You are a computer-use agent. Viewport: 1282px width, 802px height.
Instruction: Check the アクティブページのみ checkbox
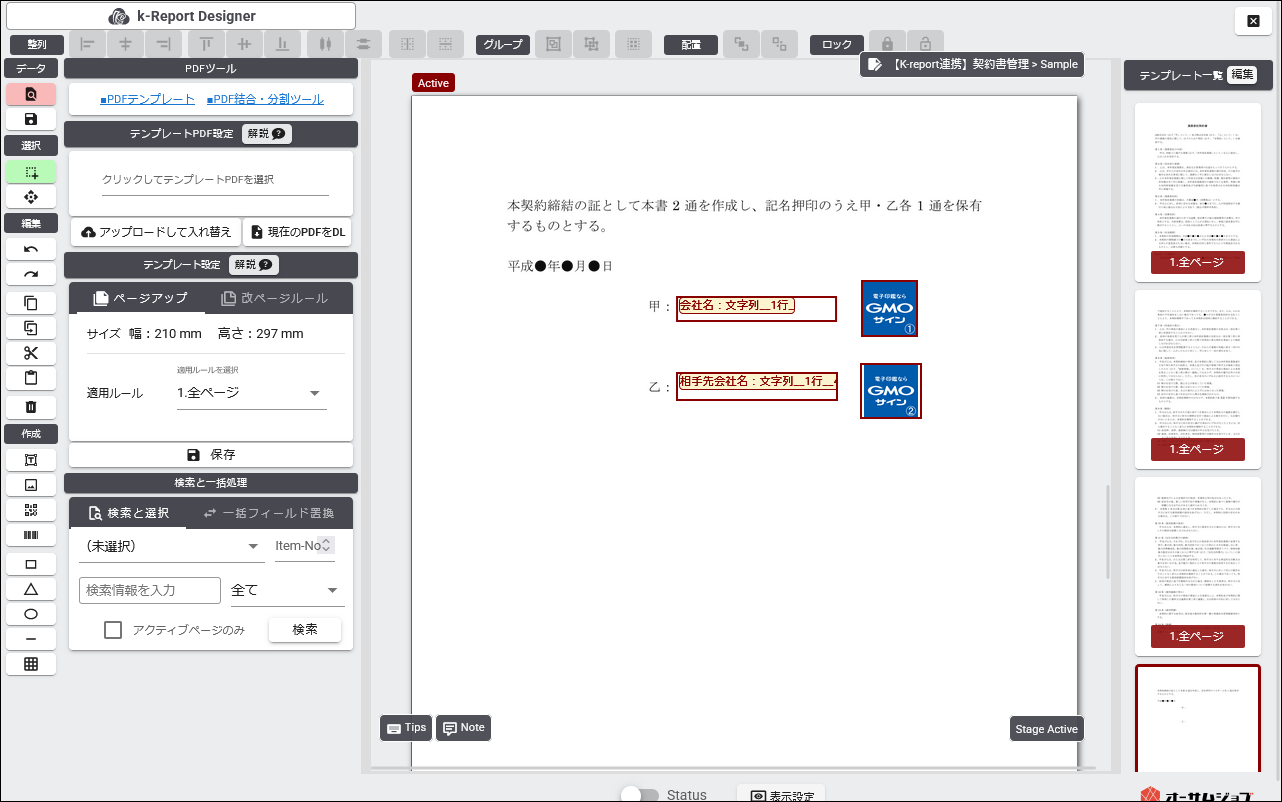coord(114,630)
